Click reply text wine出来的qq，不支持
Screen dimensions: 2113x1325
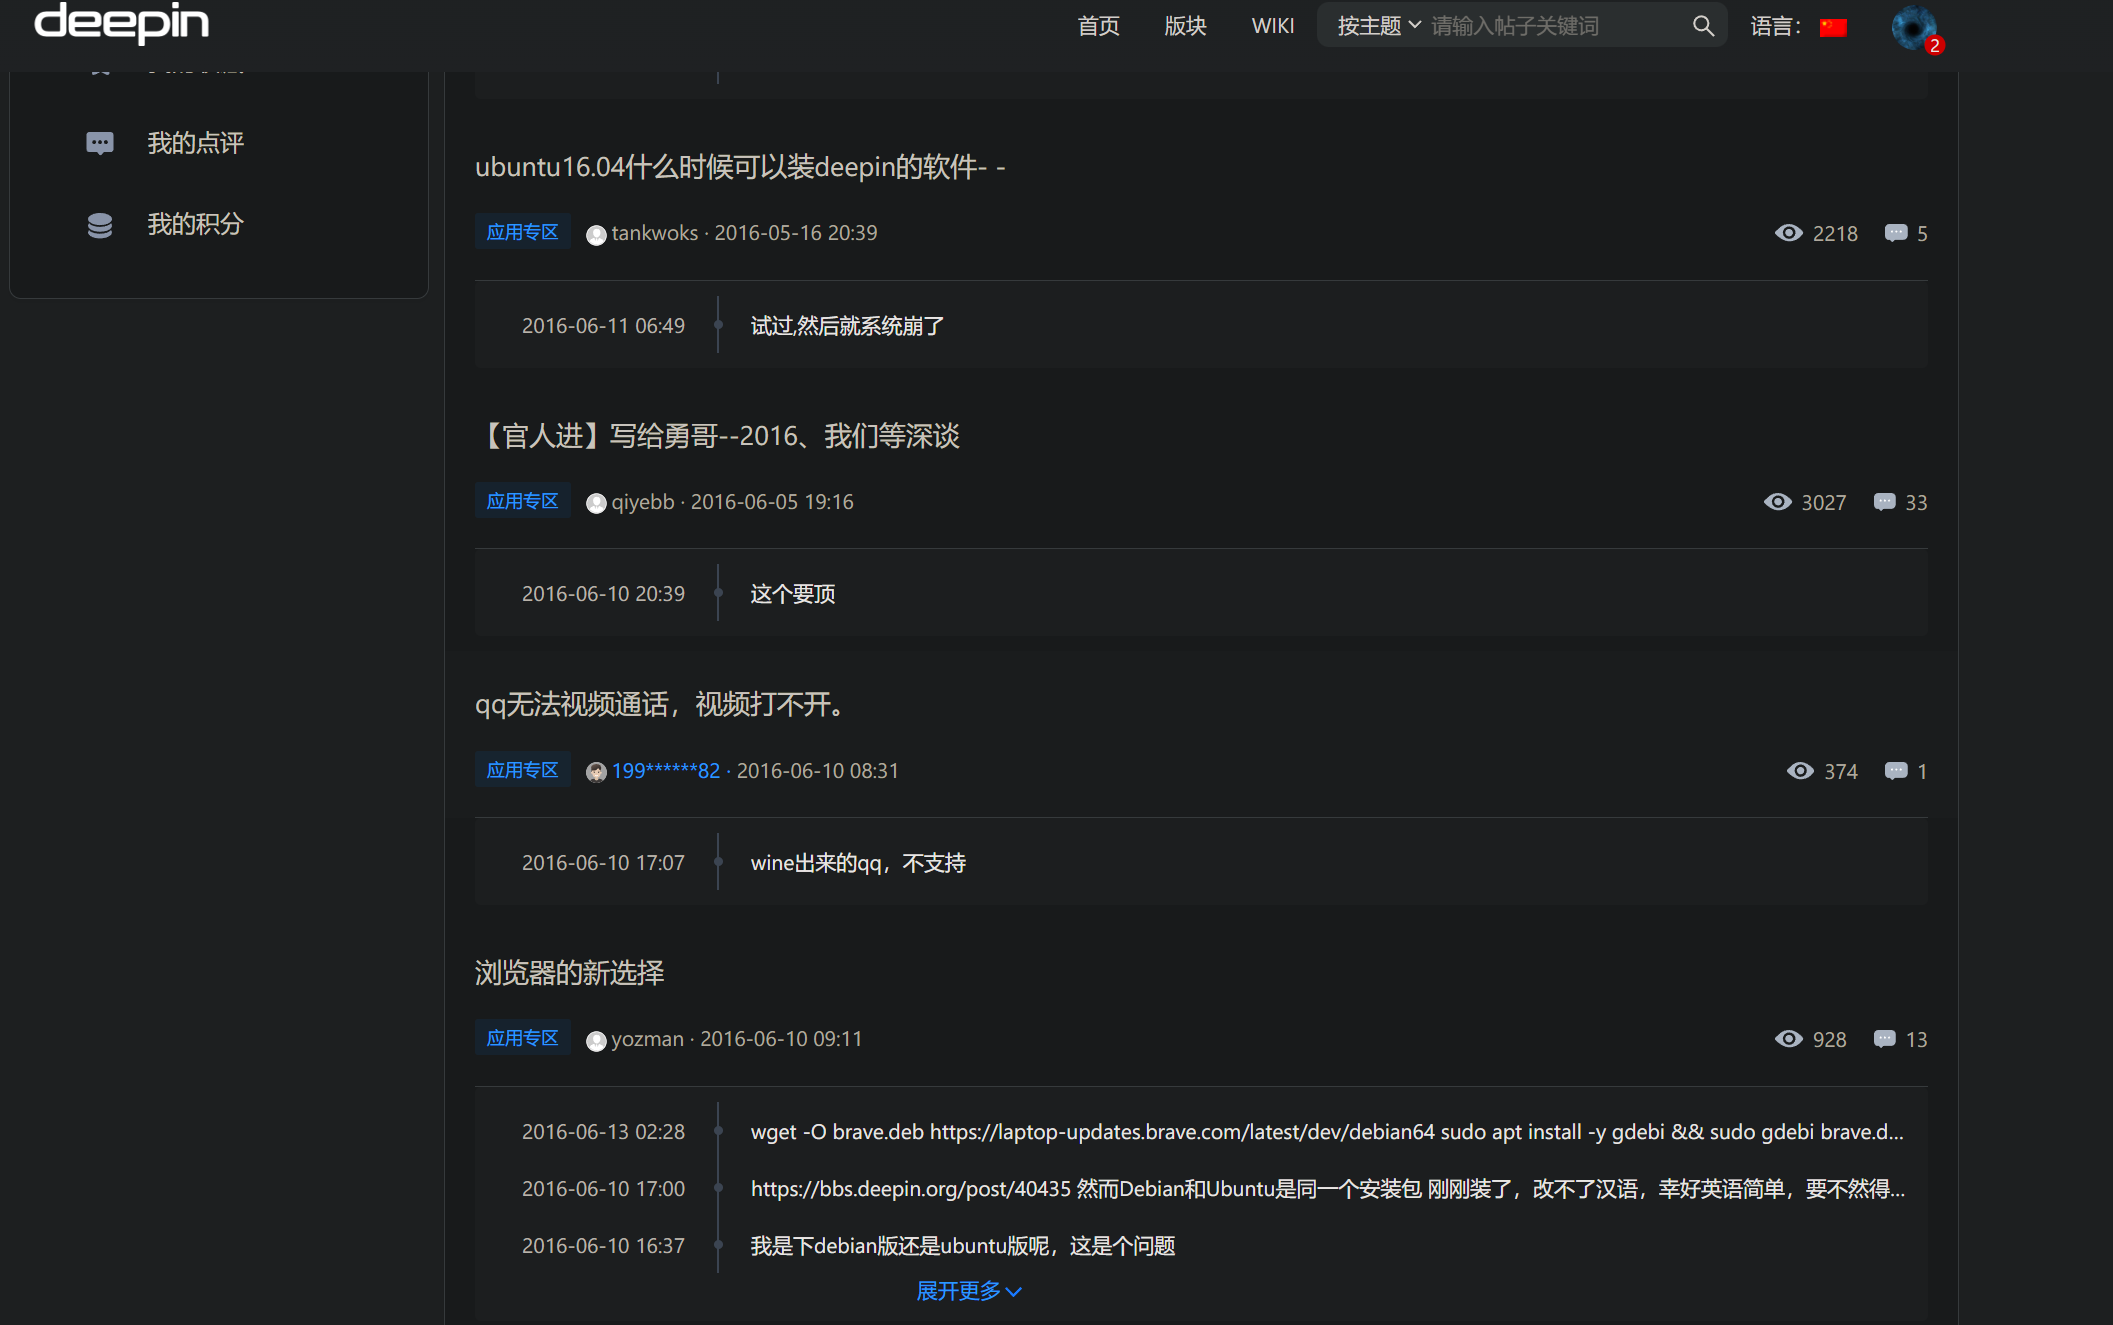pos(858,863)
